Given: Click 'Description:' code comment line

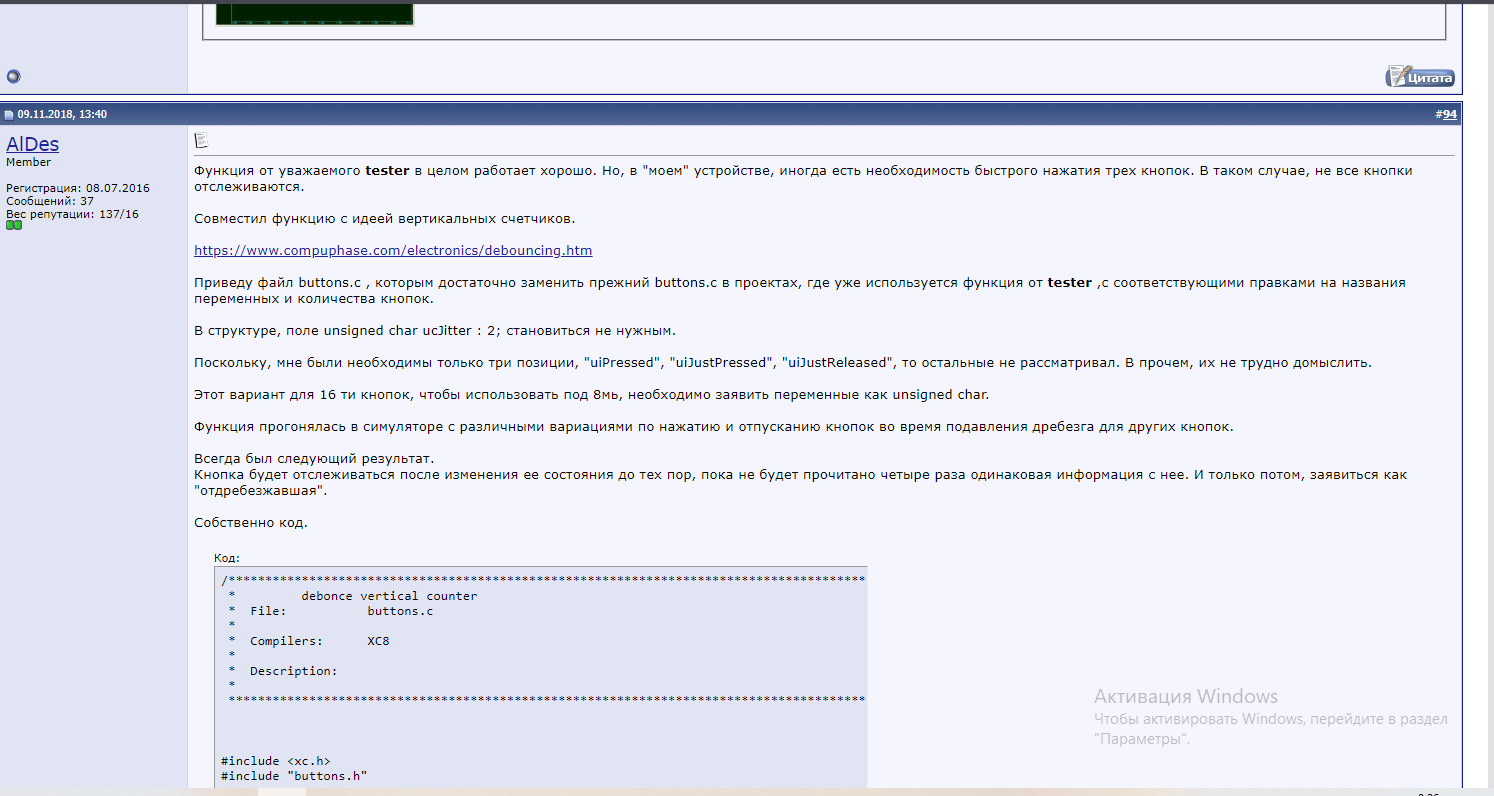Looking at the screenshot, I should pyautogui.click(x=294, y=671).
